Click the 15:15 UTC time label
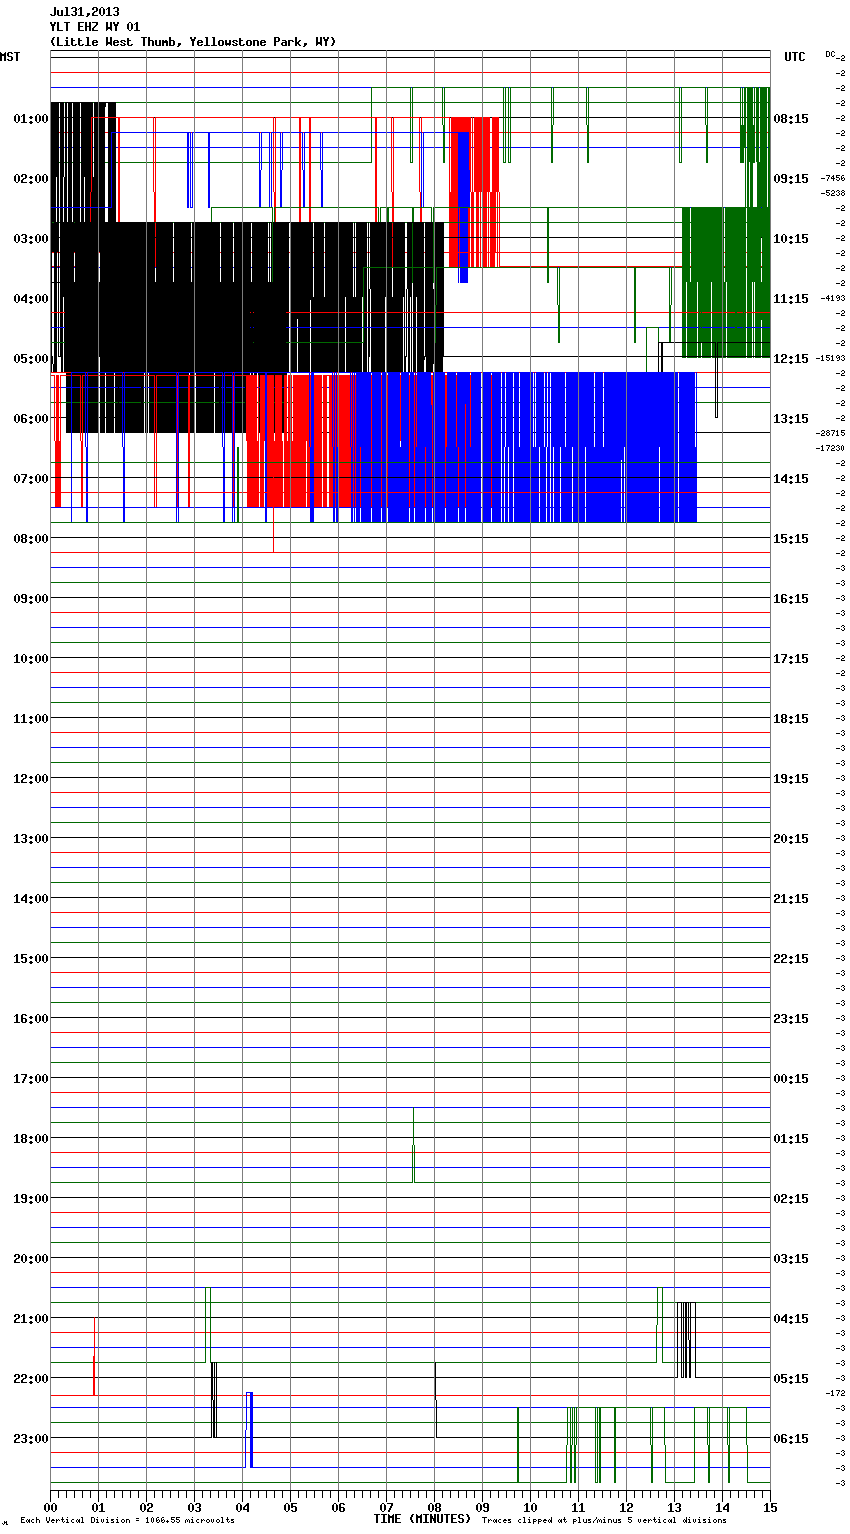 point(791,539)
